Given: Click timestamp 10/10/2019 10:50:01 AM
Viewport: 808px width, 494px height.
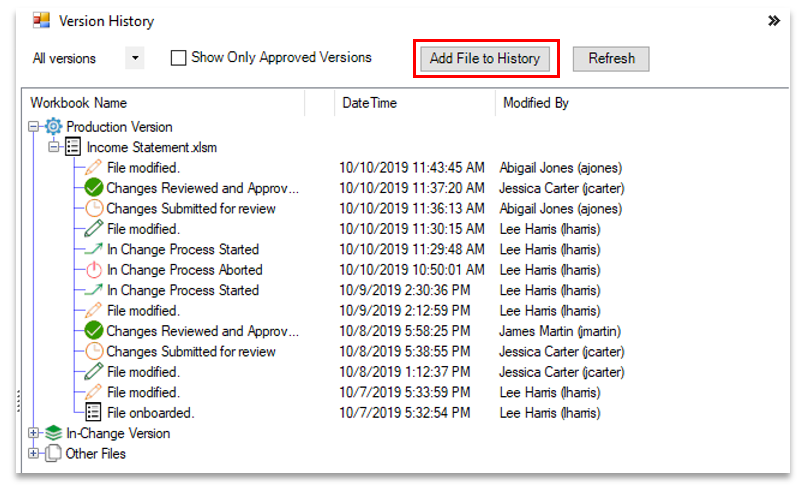Looking at the screenshot, I should 412,270.
